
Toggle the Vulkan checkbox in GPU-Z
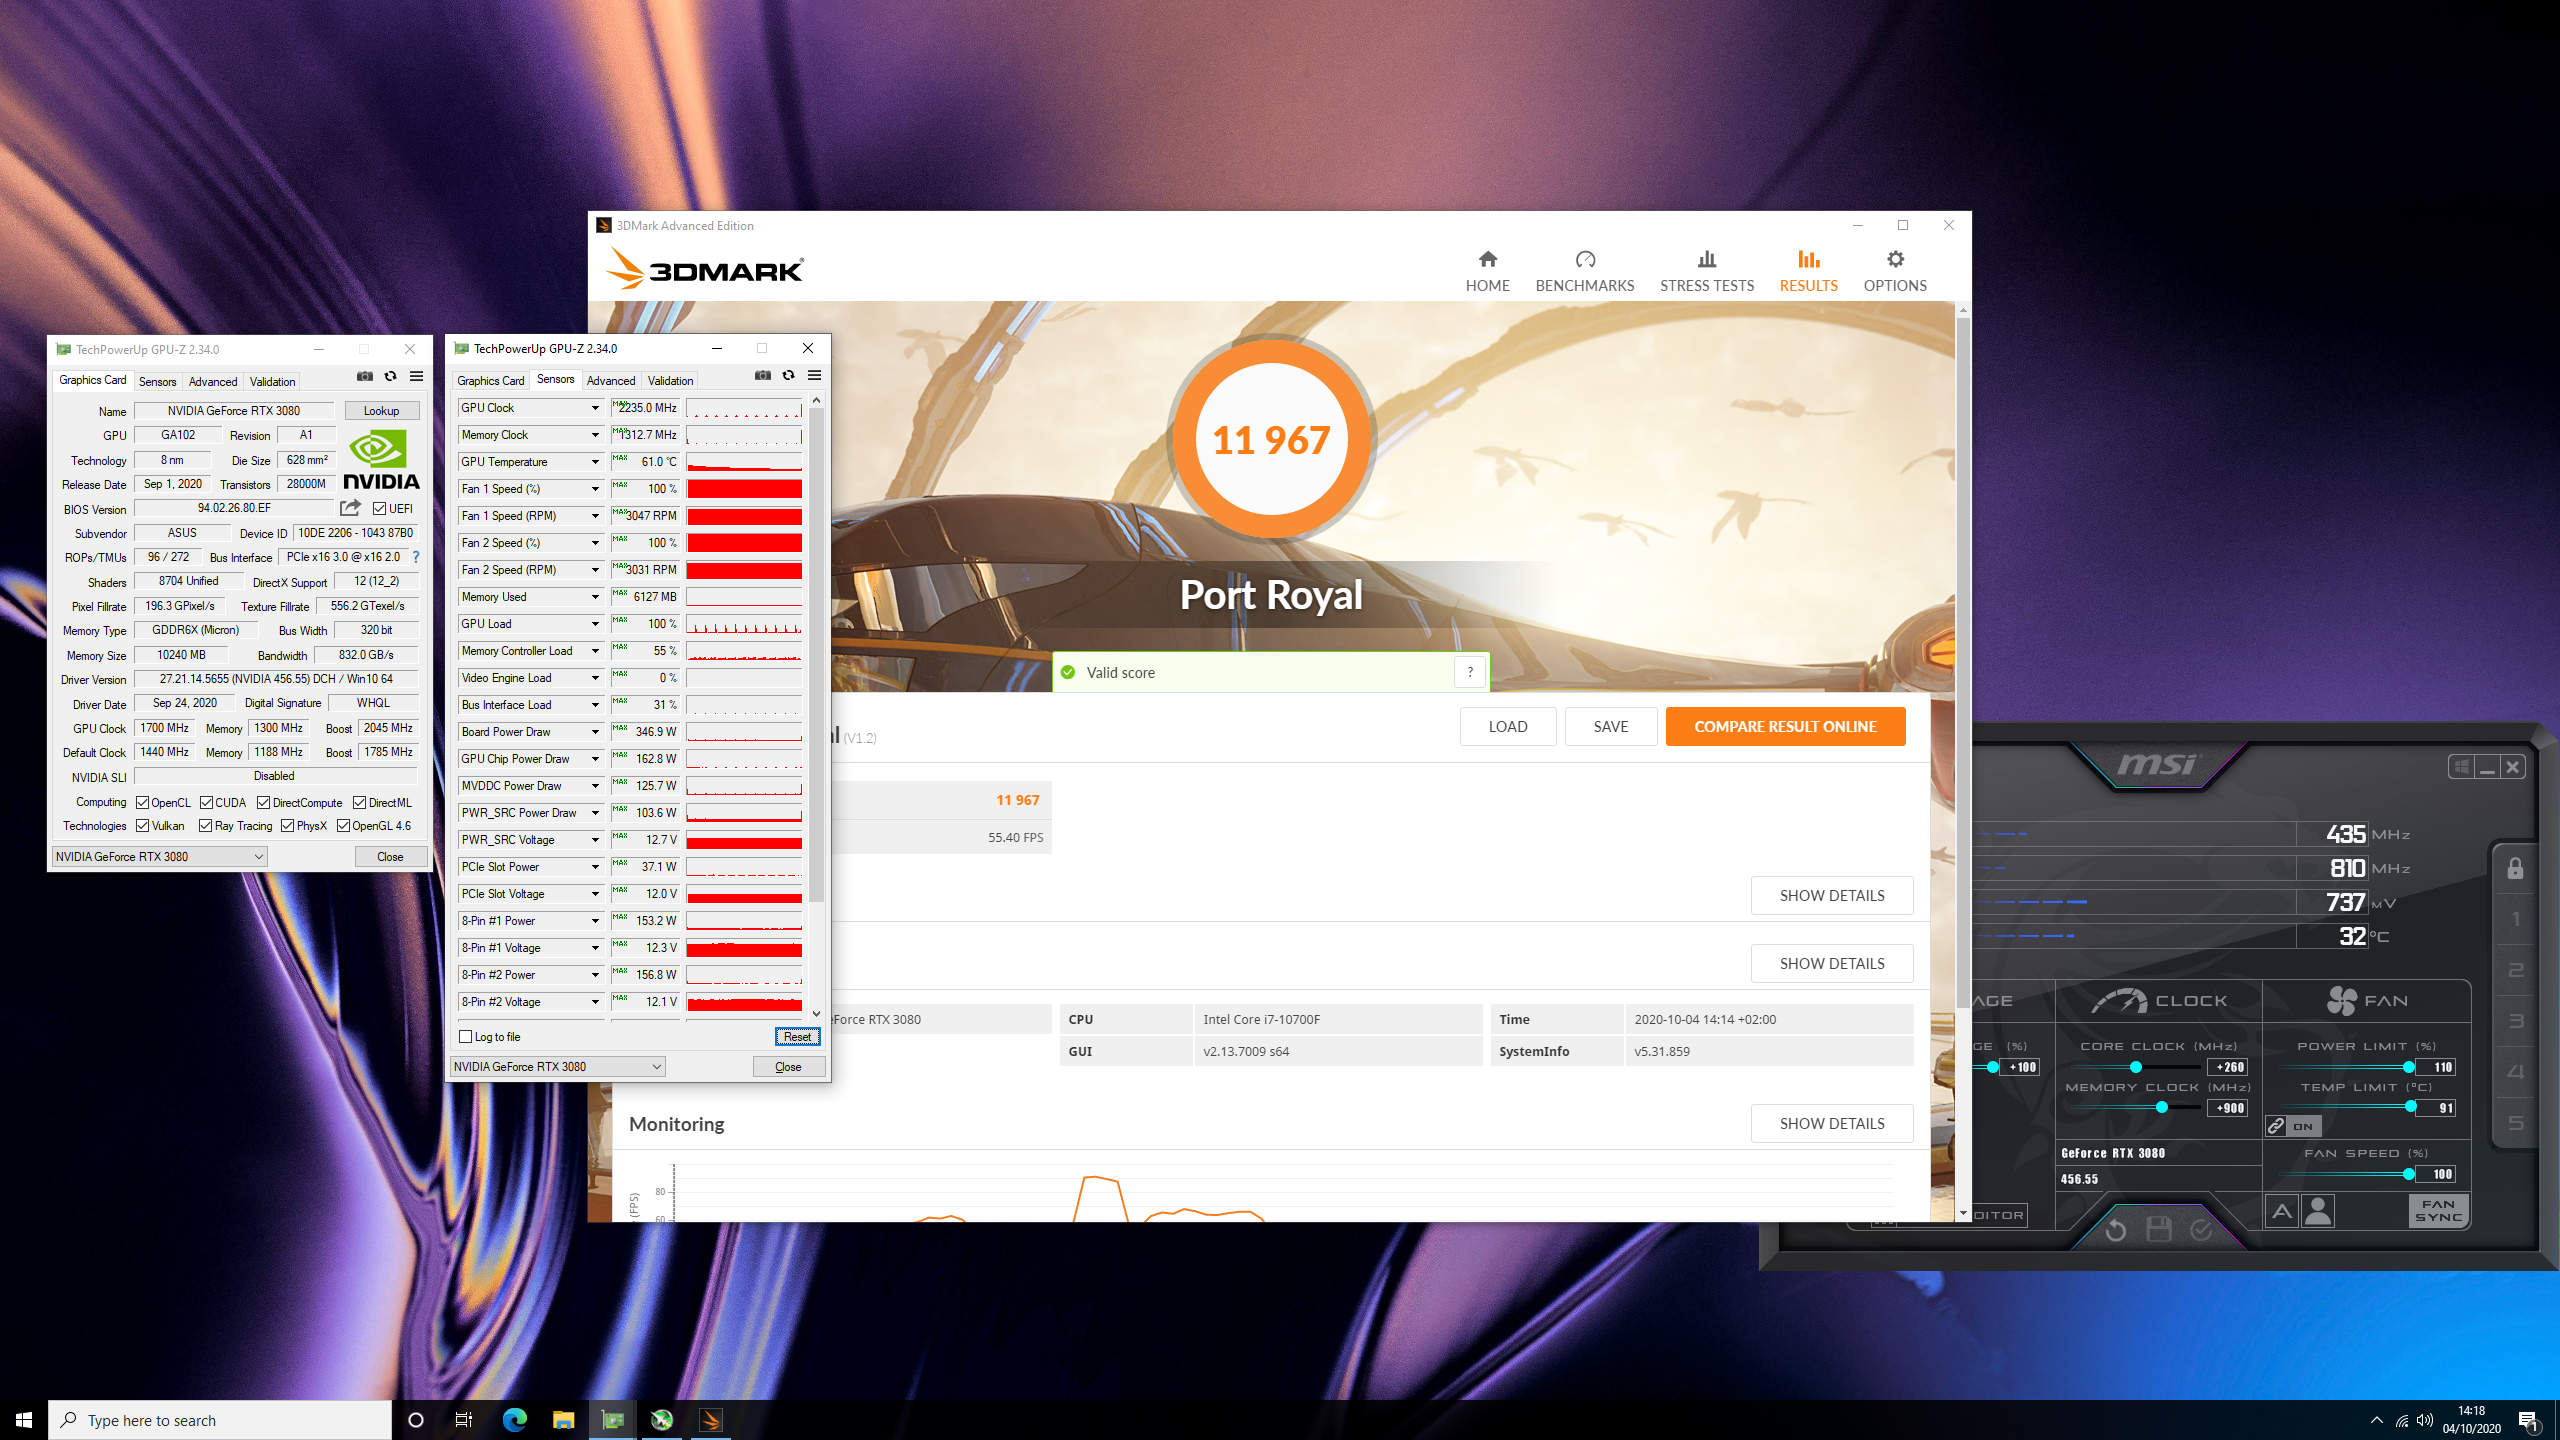tap(143, 825)
